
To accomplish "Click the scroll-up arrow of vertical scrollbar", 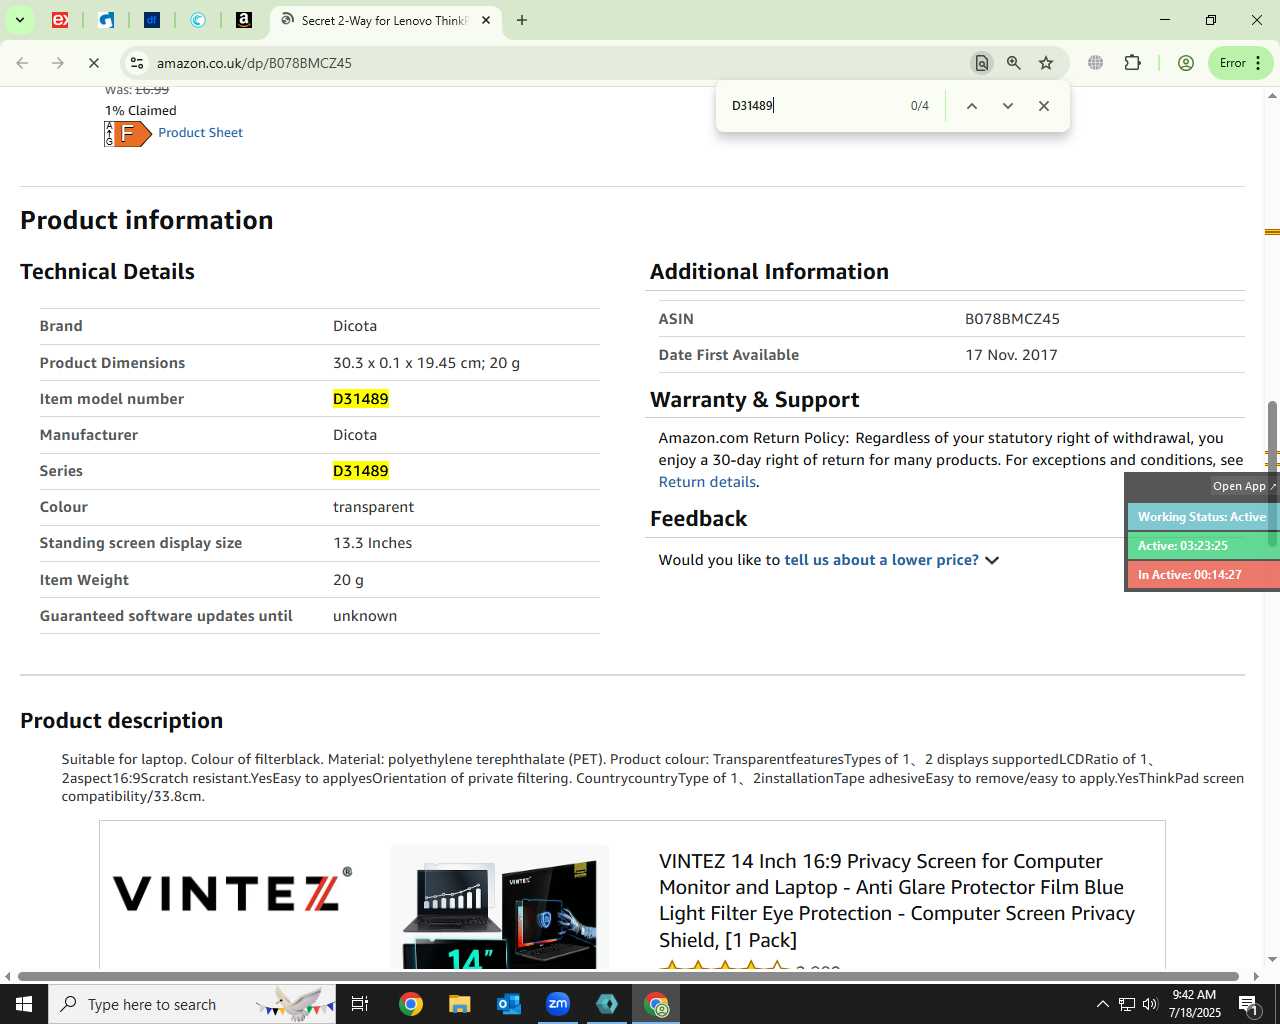I will coord(1272,96).
